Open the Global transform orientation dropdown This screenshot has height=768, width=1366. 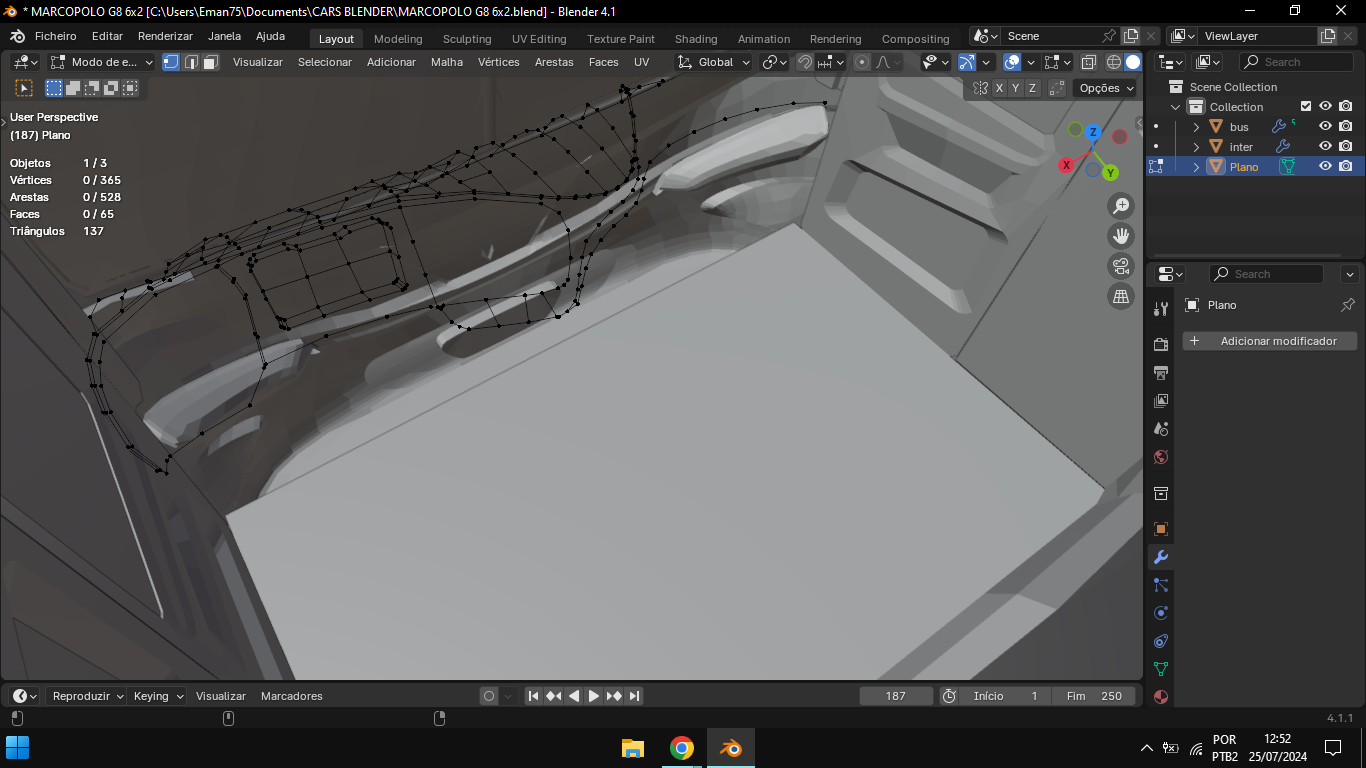pyautogui.click(x=714, y=62)
